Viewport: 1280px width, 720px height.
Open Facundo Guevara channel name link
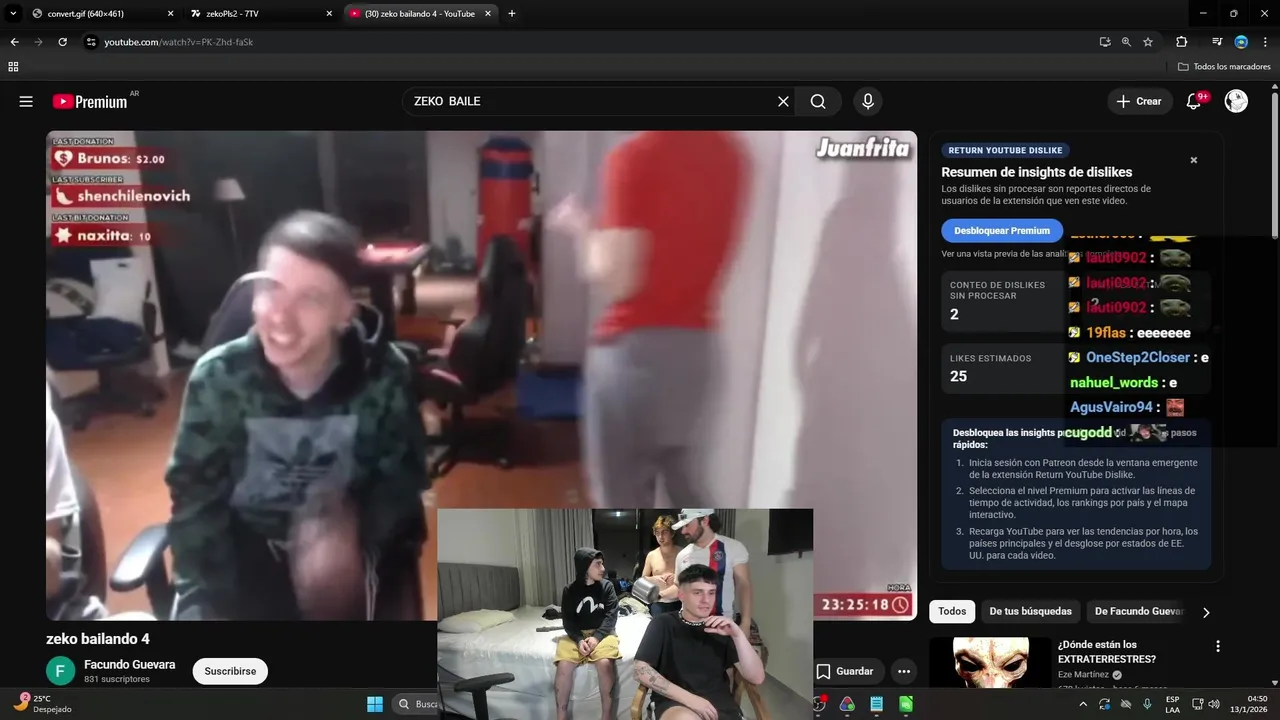pyautogui.click(x=129, y=664)
